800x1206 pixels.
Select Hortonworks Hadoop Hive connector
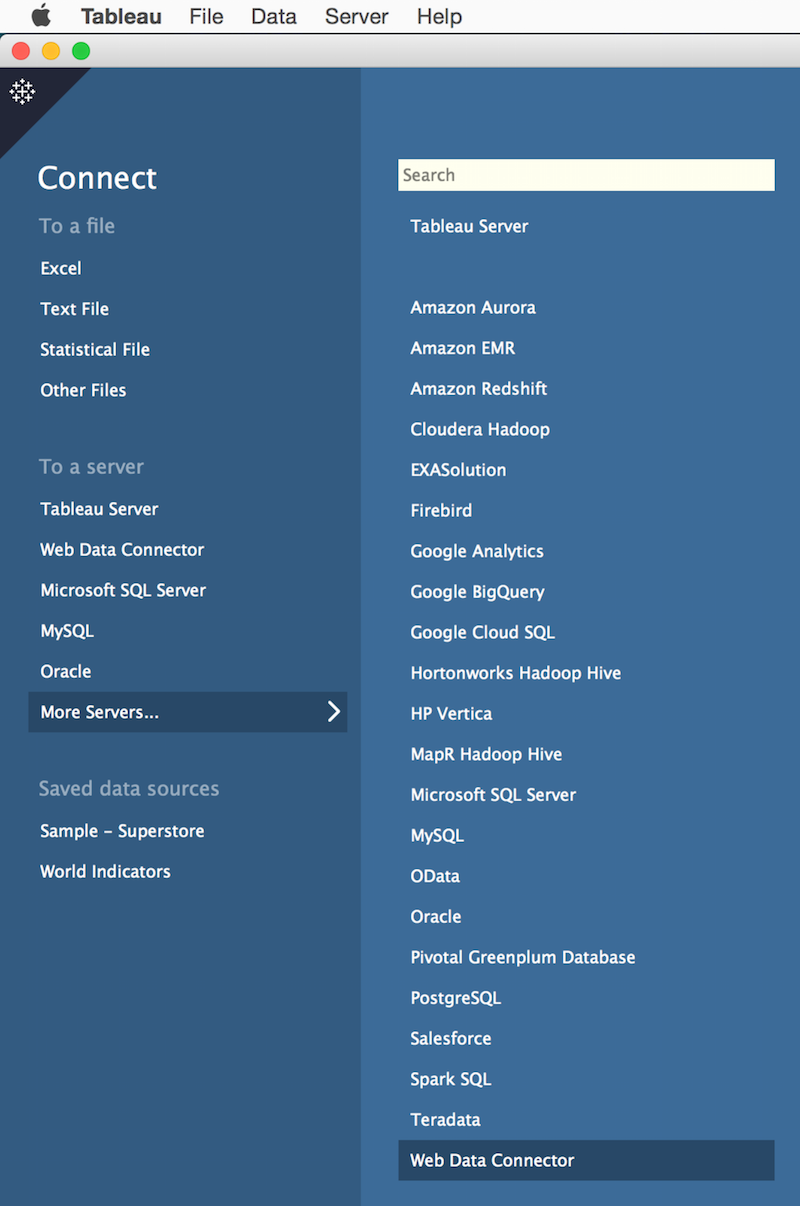(516, 673)
